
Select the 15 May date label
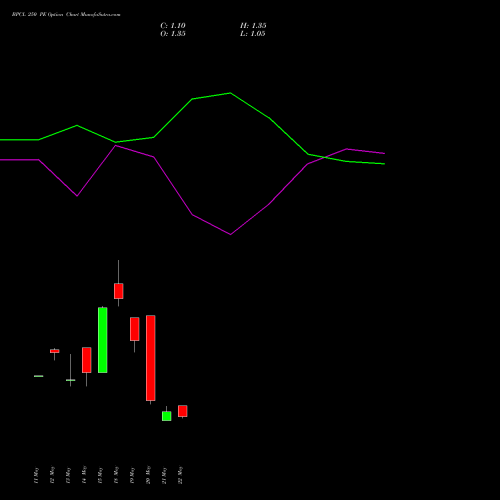(x=100, y=475)
